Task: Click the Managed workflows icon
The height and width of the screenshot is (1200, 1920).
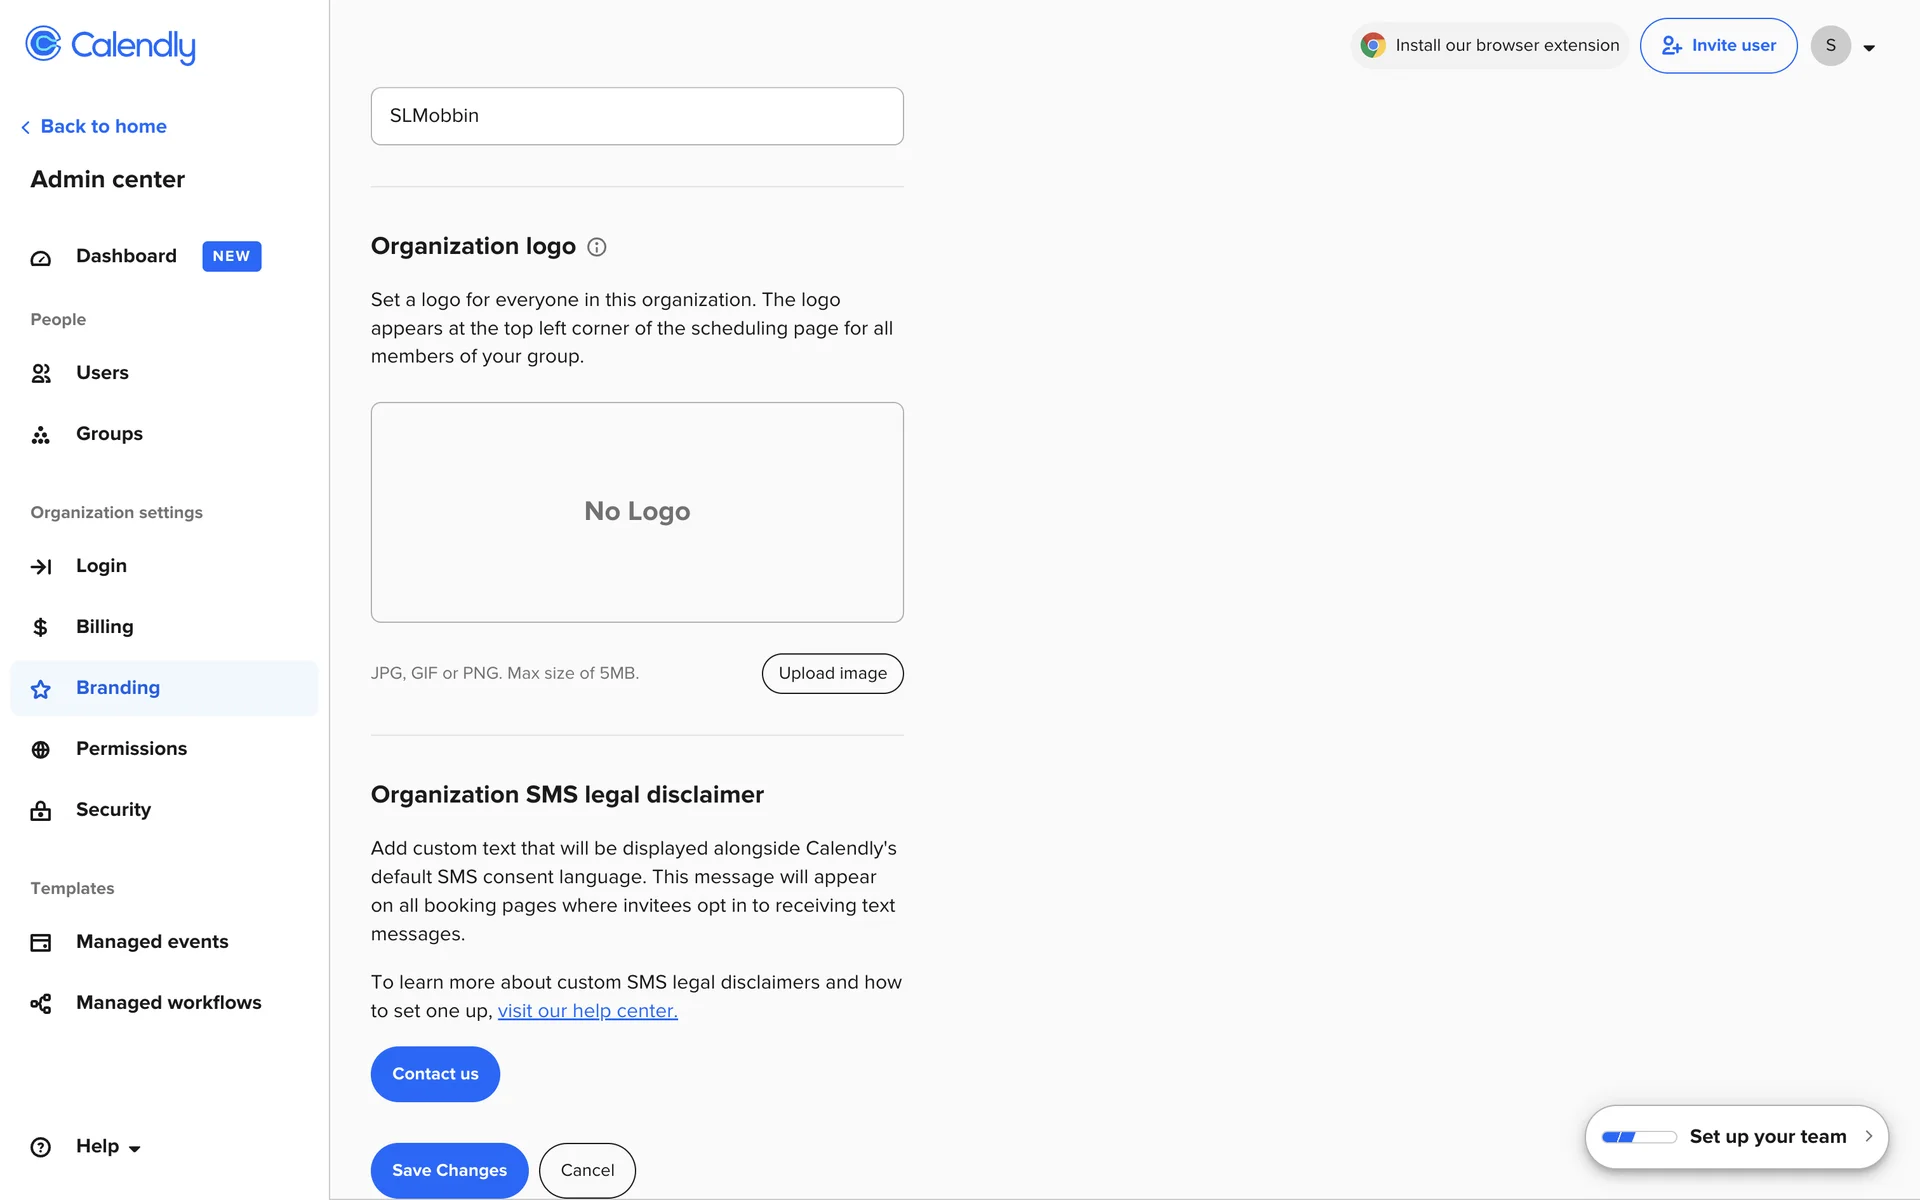Action: [41, 1004]
